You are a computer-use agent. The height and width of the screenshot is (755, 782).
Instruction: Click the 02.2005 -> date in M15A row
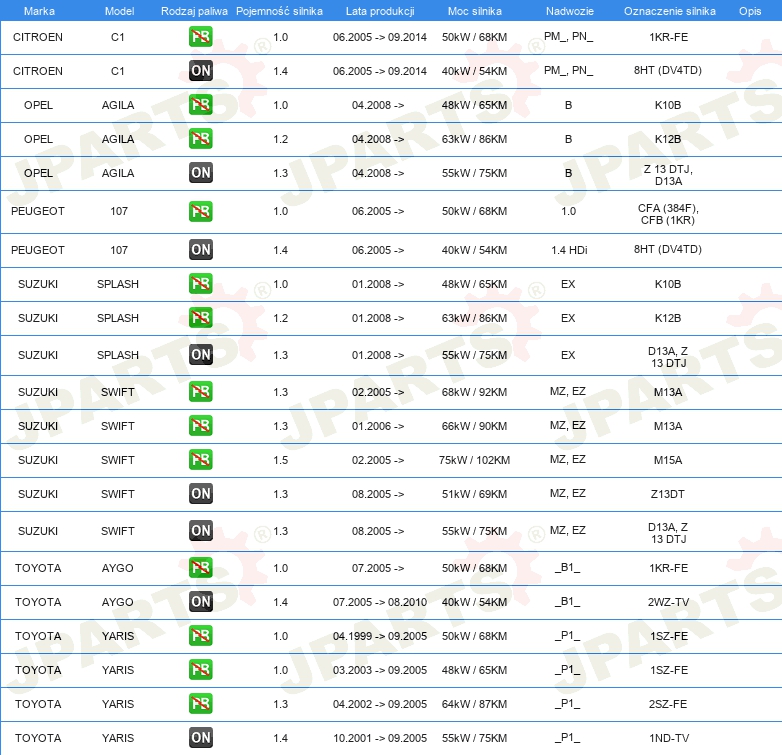(x=378, y=460)
